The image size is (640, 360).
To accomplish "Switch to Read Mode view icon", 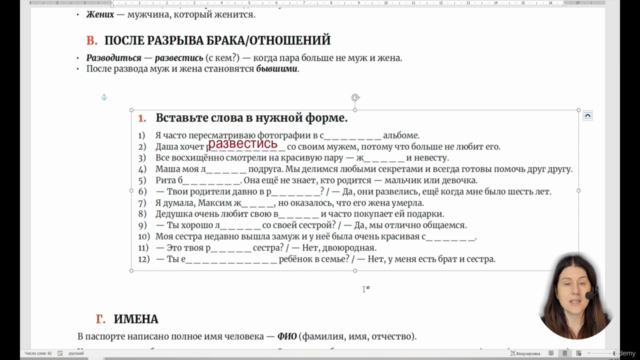I will point(551,353).
